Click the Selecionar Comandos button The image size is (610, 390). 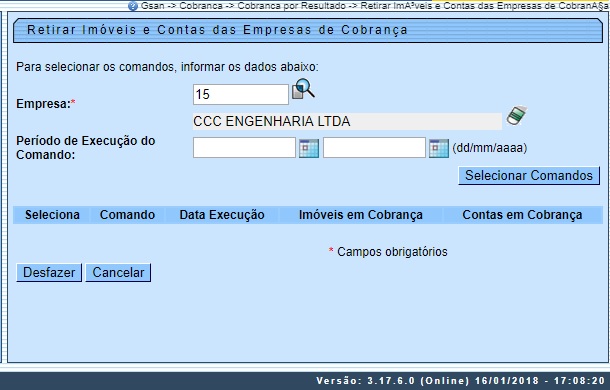(529, 176)
